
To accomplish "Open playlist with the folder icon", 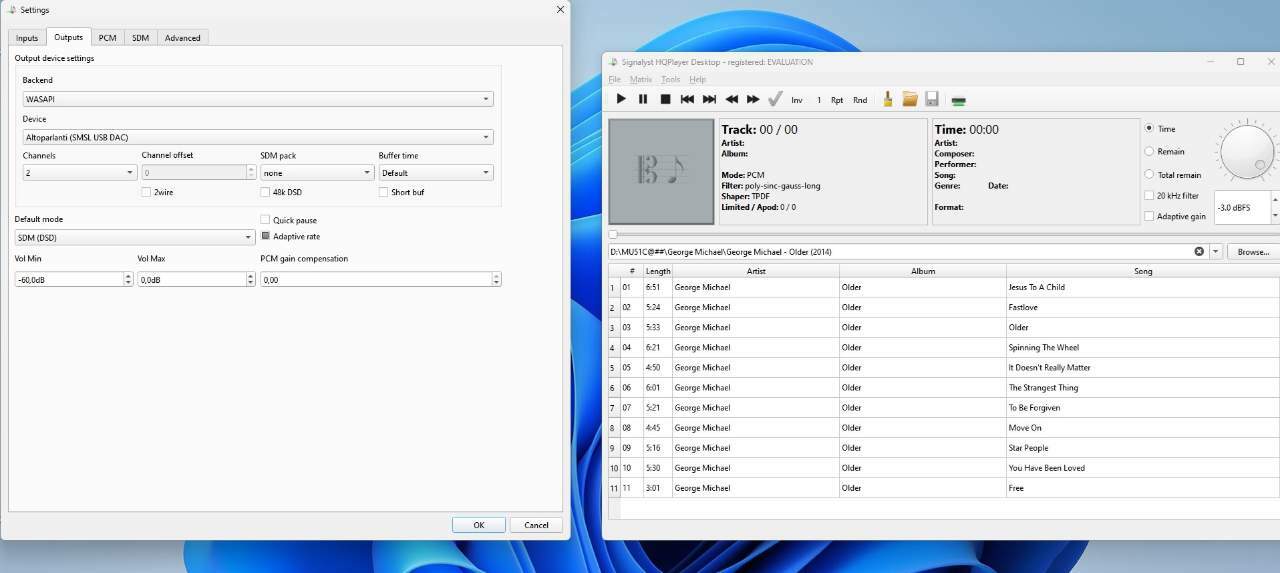I will [x=910, y=99].
